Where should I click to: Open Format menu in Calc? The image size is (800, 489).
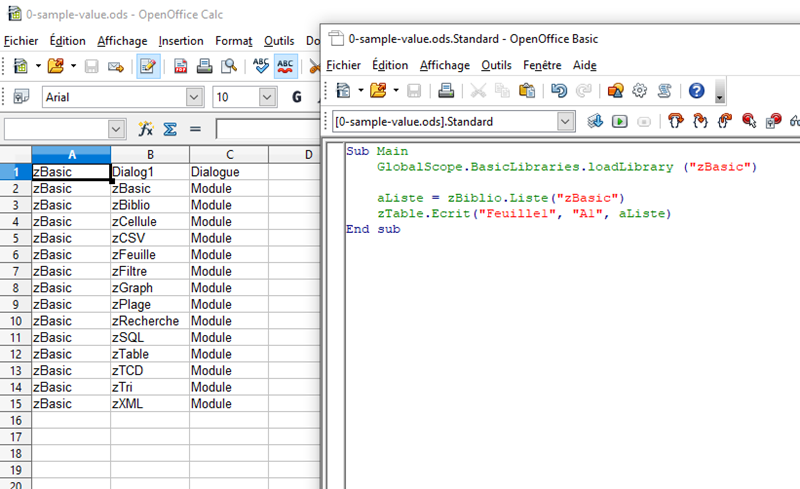pyautogui.click(x=234, y=41)
